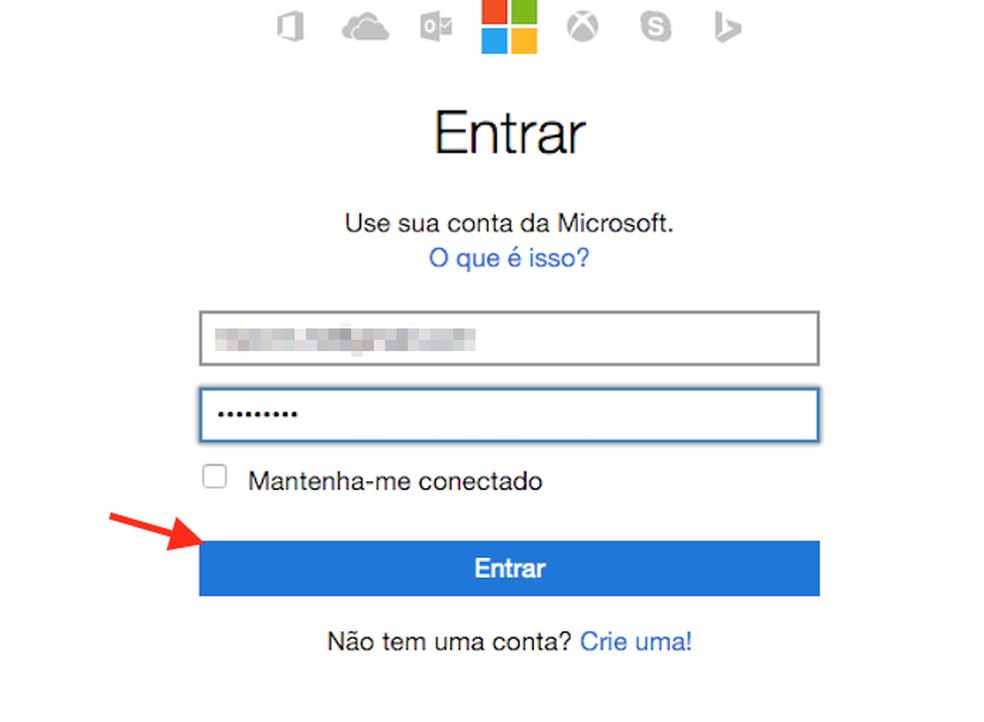Click the Xbox sphere icon

[582, 27]
